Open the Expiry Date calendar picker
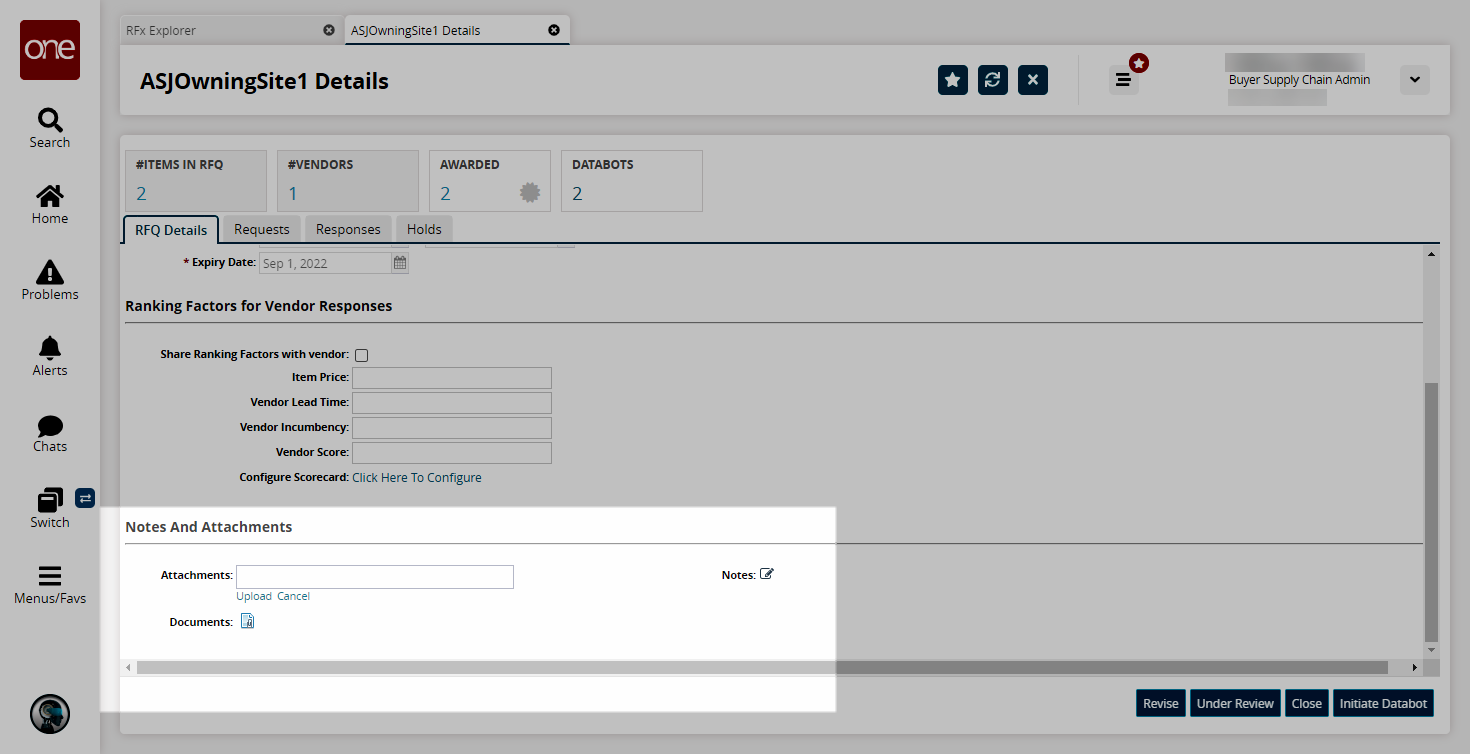This screenshot has width=1470, height=754. [400, 264]
